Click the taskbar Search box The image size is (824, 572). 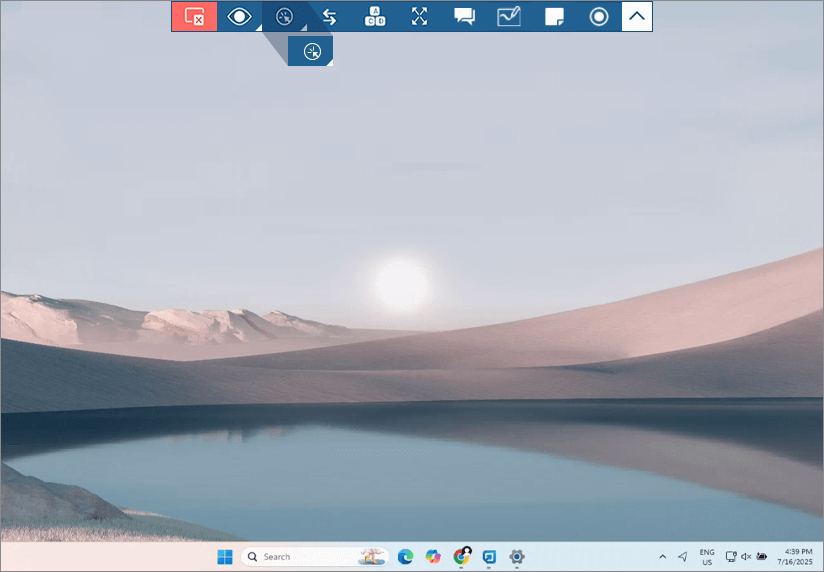(300, 557)
